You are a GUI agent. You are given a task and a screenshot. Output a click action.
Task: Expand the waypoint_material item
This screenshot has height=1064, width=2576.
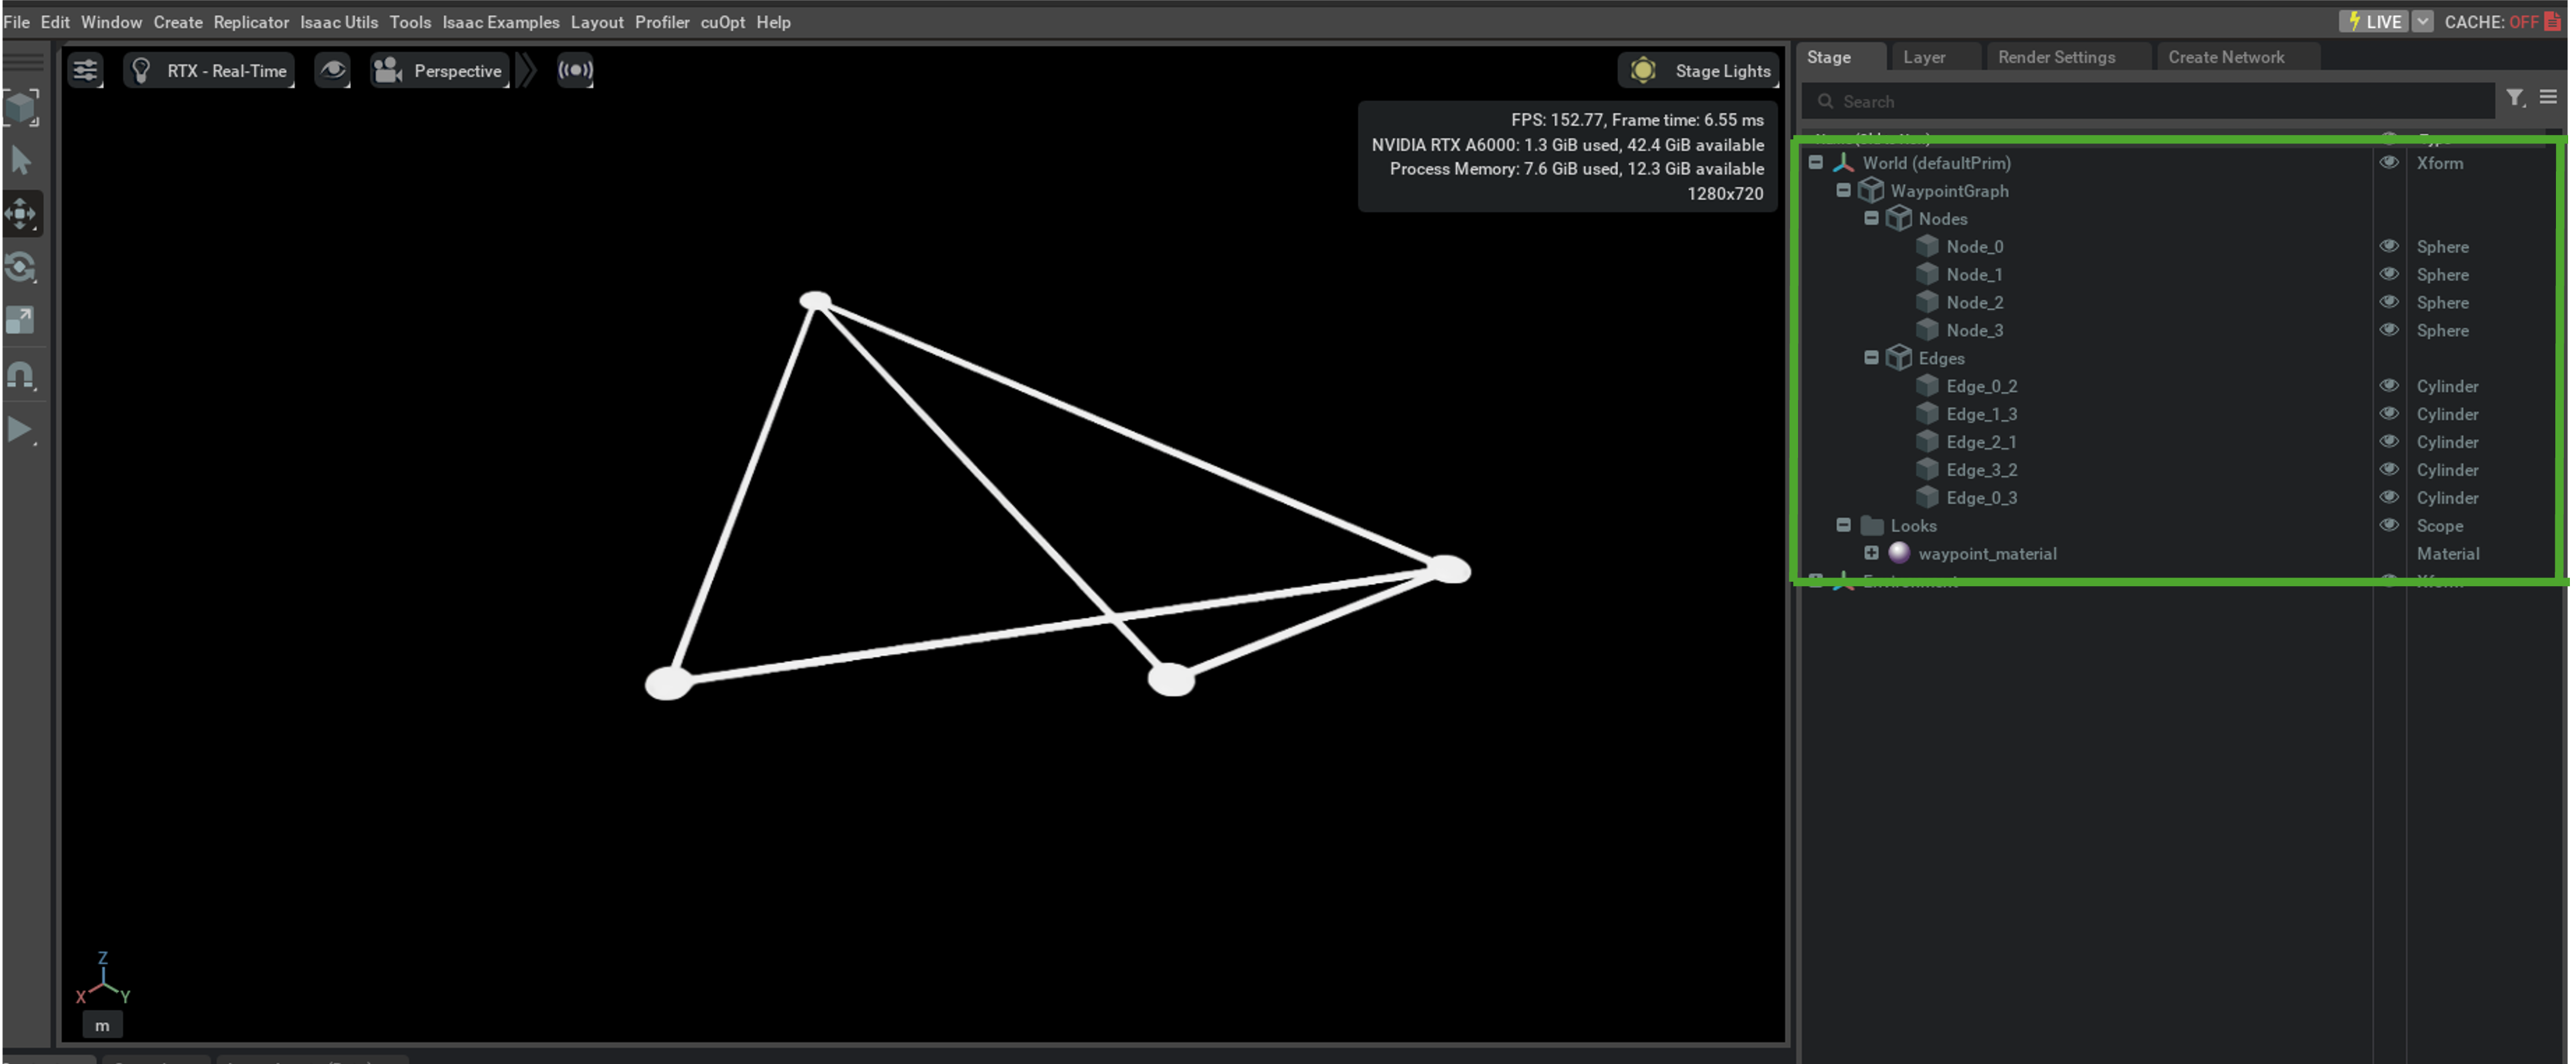(1871, 553)
